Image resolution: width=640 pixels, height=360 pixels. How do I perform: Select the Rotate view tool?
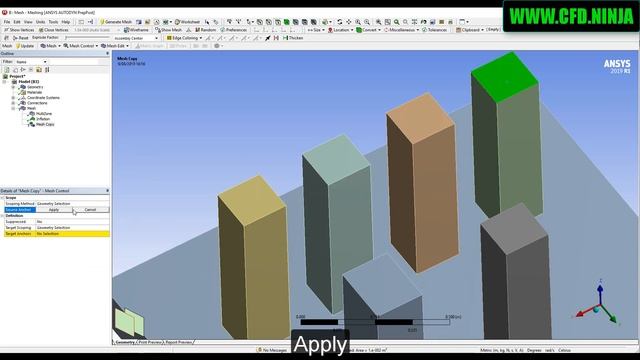tap(340, 22)
